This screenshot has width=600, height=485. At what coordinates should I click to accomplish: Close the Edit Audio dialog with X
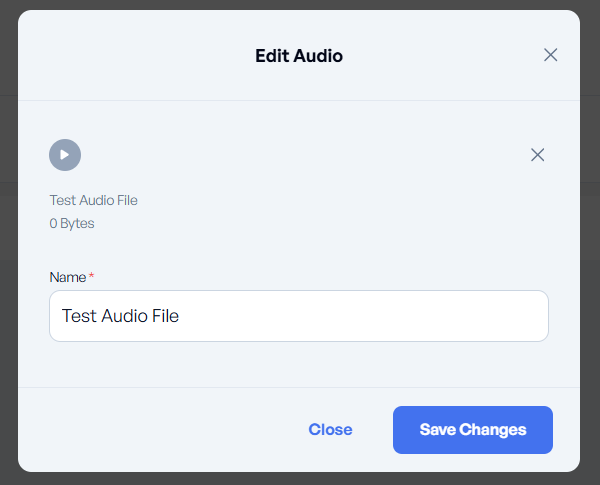point(550,55)
